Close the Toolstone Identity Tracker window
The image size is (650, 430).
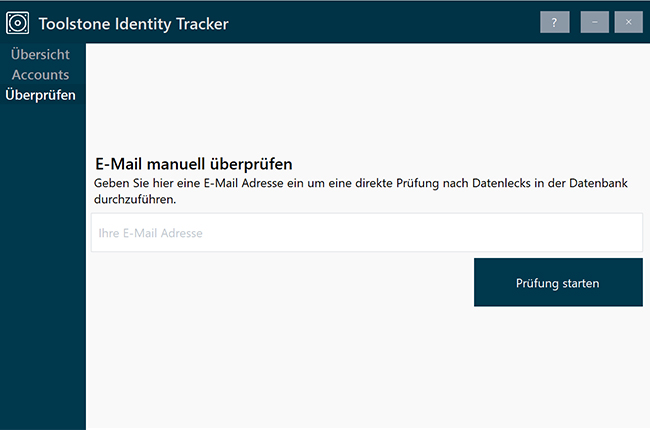629,22
